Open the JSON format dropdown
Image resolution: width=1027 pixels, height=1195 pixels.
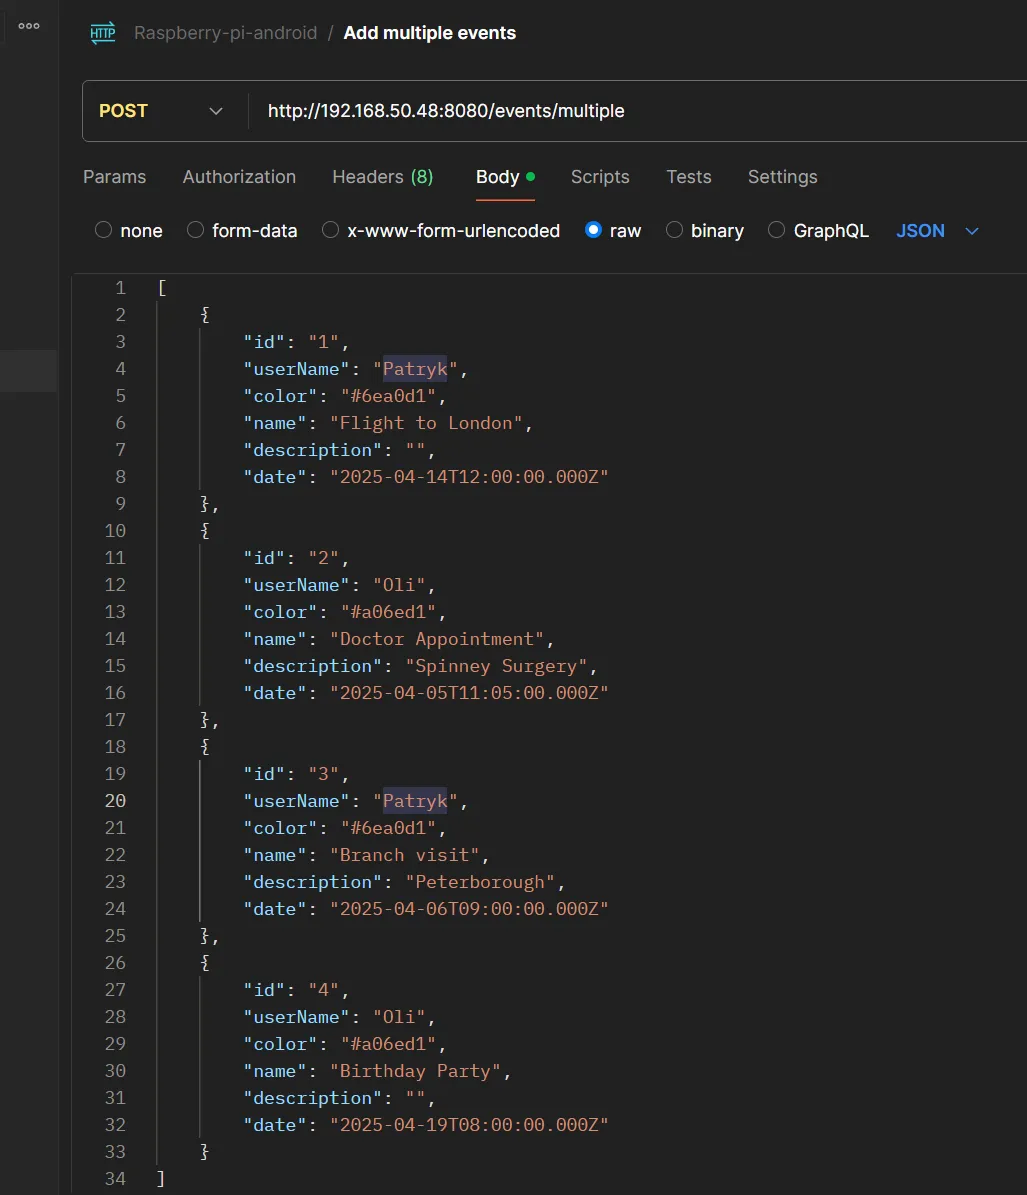(936, 231)
